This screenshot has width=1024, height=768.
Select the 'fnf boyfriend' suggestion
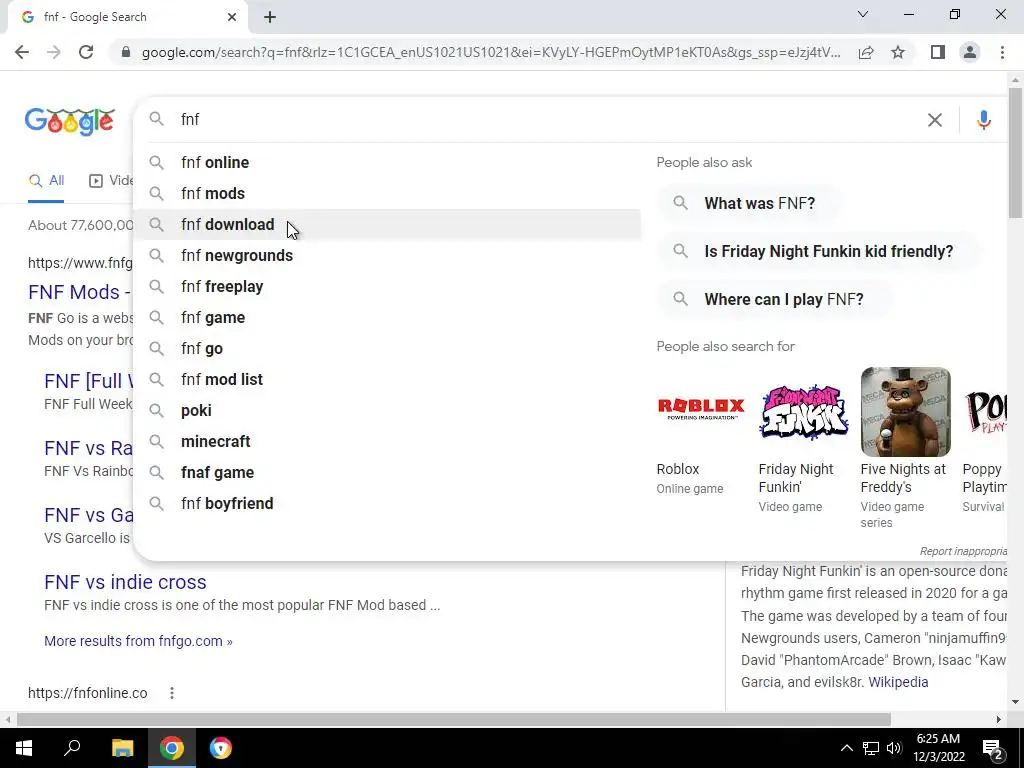(387, 504)
